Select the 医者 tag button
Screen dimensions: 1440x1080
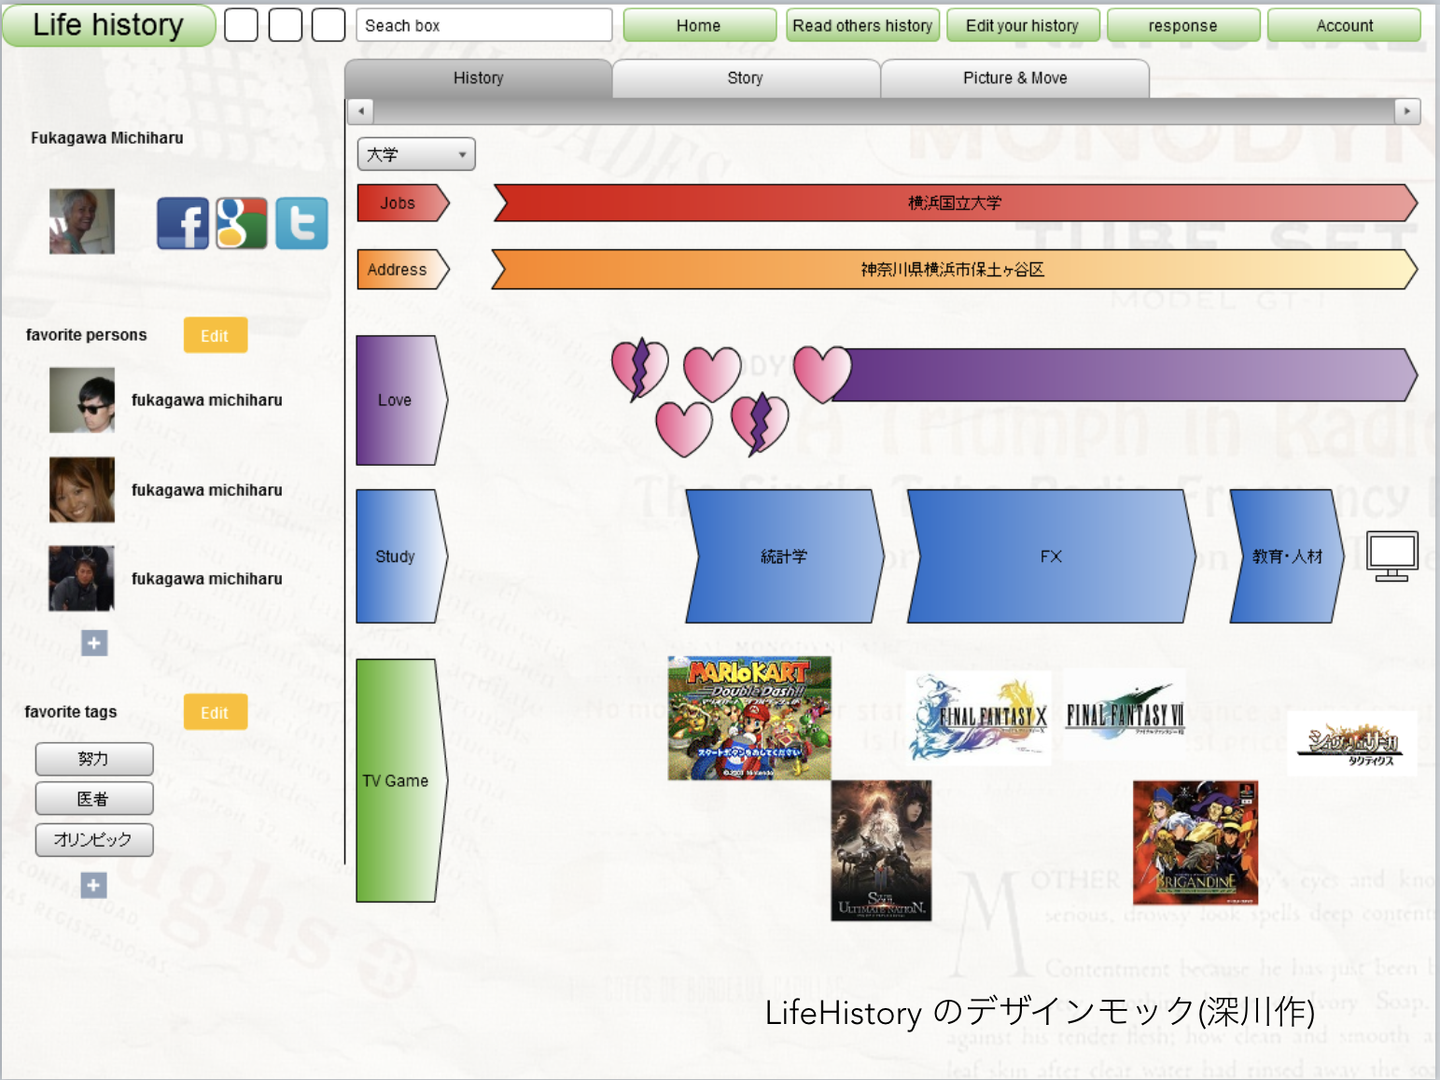(94, 799)
